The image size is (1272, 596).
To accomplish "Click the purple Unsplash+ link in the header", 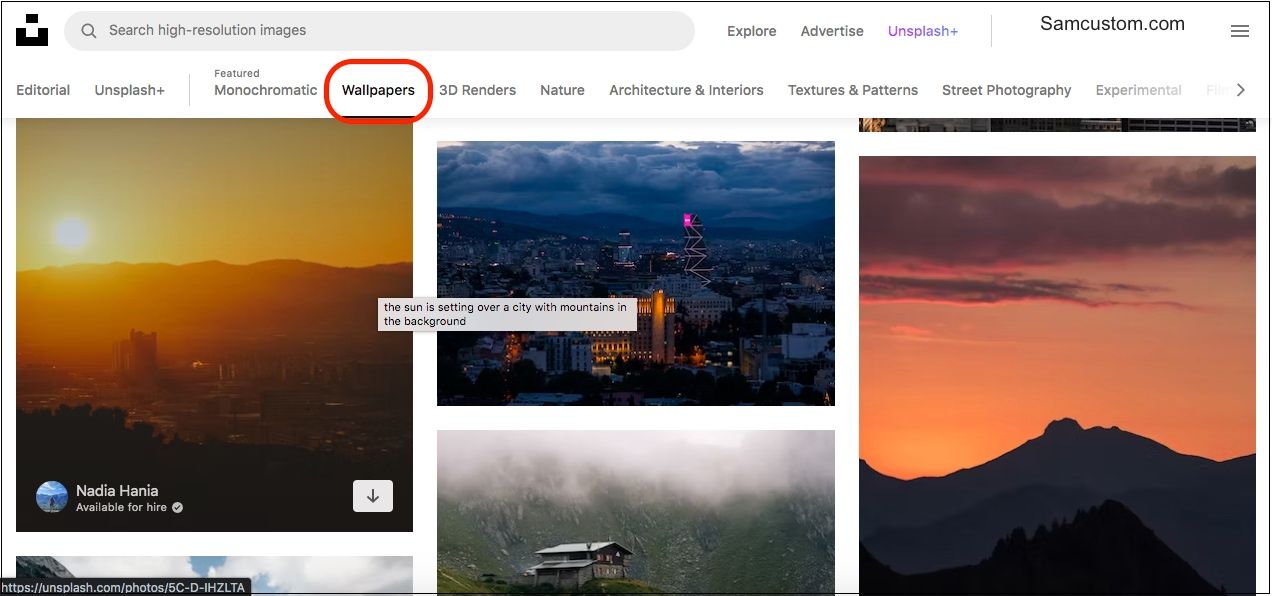I will pyautogui.click(x=923, y=31).
